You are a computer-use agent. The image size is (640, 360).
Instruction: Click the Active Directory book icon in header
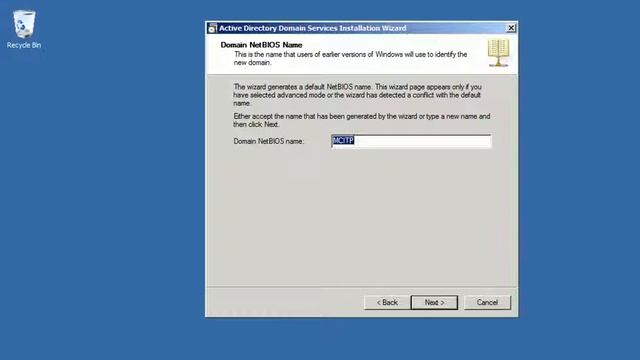(498, 53)
